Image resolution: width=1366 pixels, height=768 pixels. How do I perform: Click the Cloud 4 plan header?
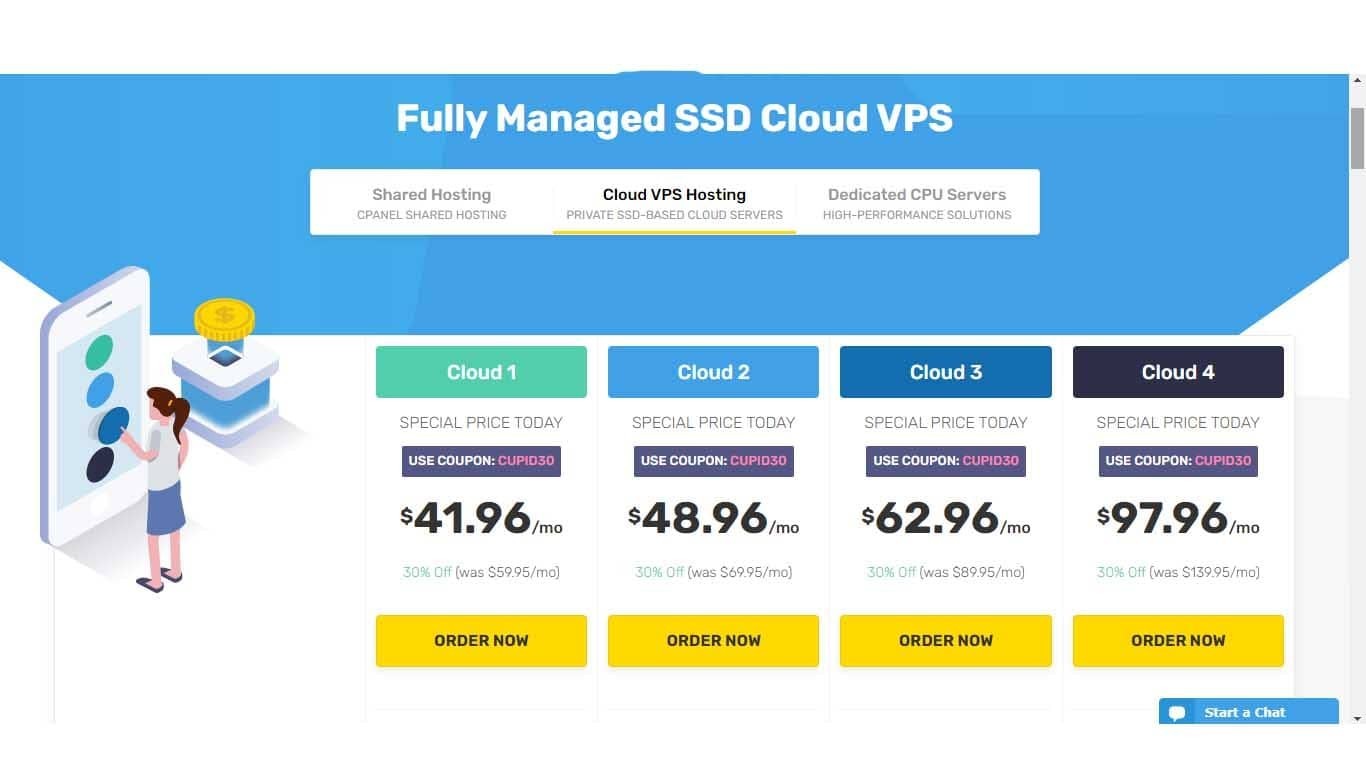pos(1178,372)
